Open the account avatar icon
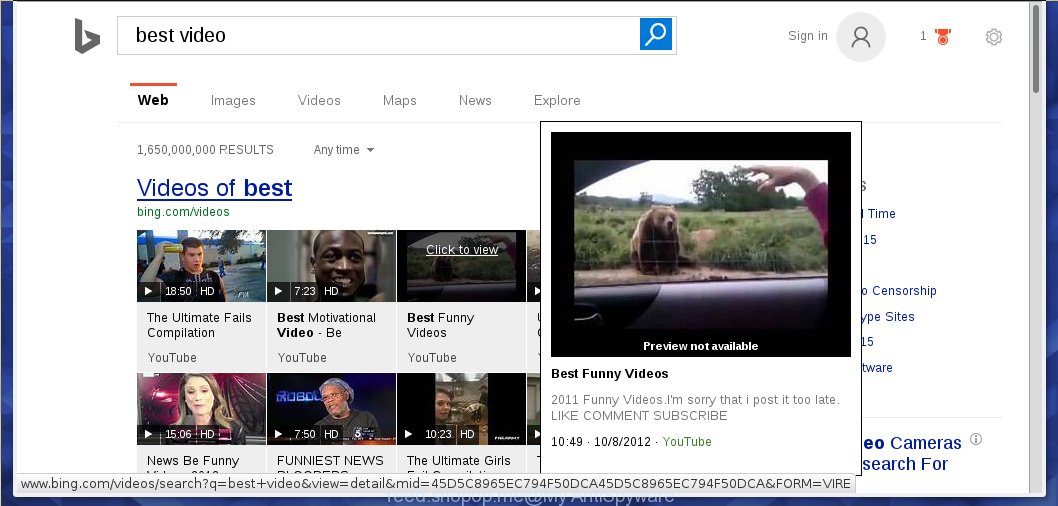This screenshot has width=1058, height=506. click(860, 37)
